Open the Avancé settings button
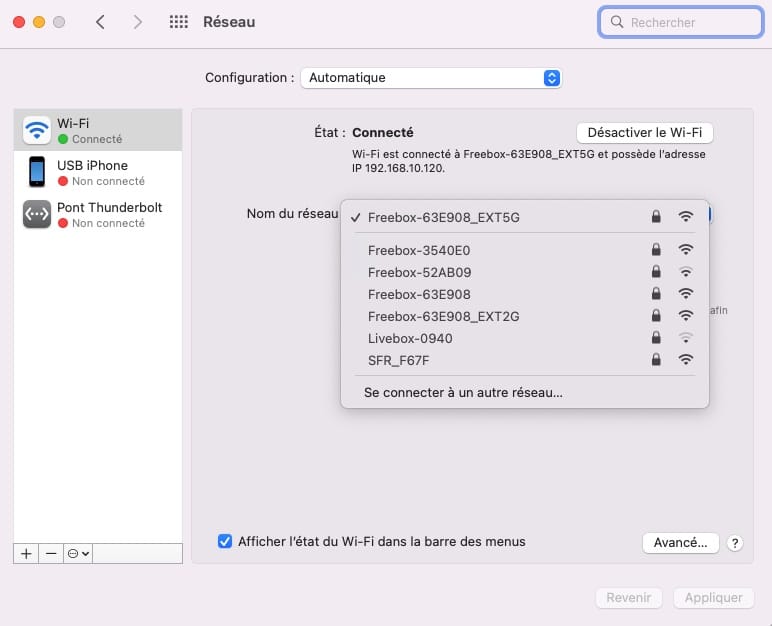 click(680, 542)
